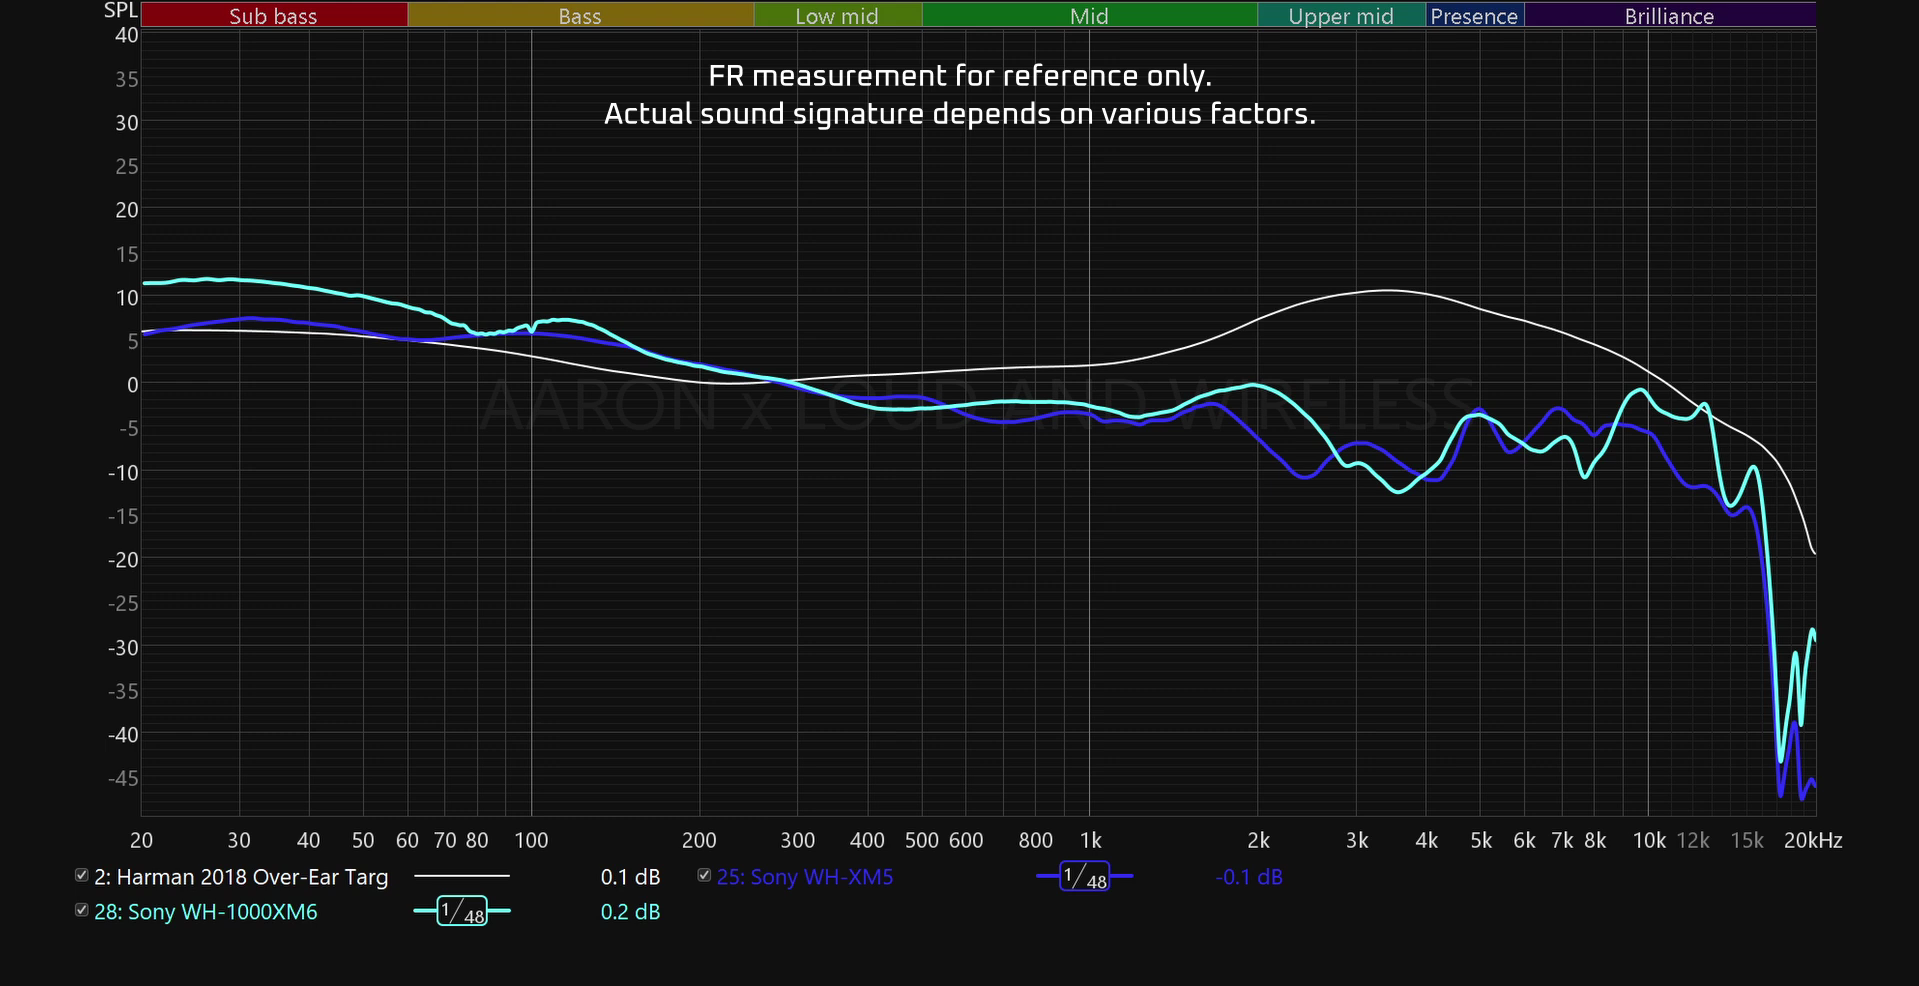Toggle the Sony WH-XM5 trace checkbox
This screenshot has height=986, width=1919.
click(704, 875)
